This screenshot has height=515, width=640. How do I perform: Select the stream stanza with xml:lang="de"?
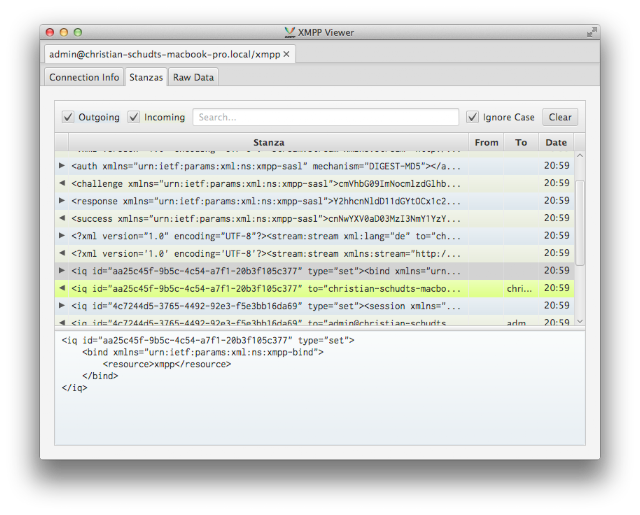point(266,236)
